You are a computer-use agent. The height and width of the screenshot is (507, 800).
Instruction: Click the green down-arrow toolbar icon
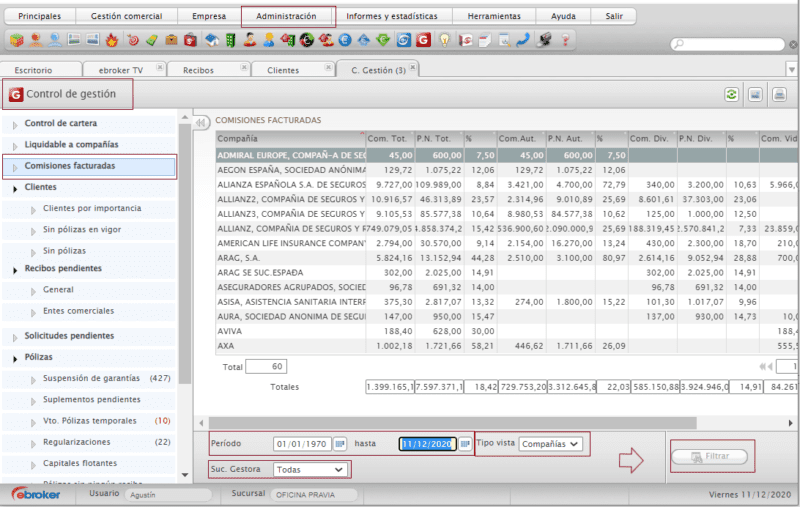383,40
